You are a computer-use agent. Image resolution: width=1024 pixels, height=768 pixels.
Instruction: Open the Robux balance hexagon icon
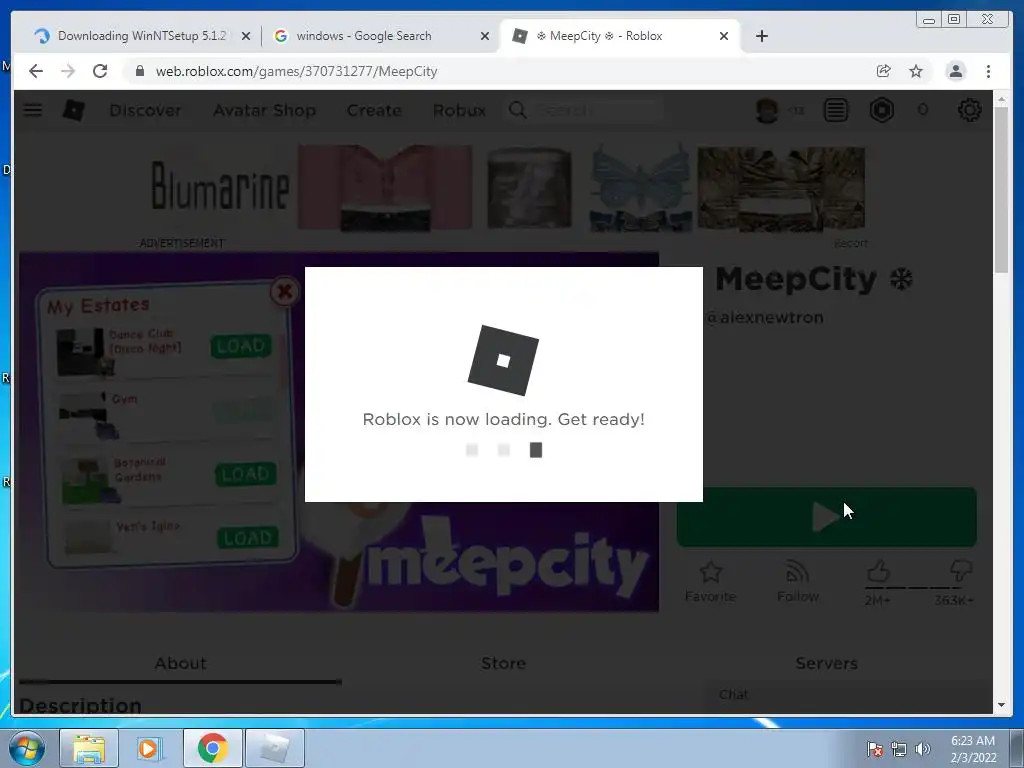click(x=882, y=110)
